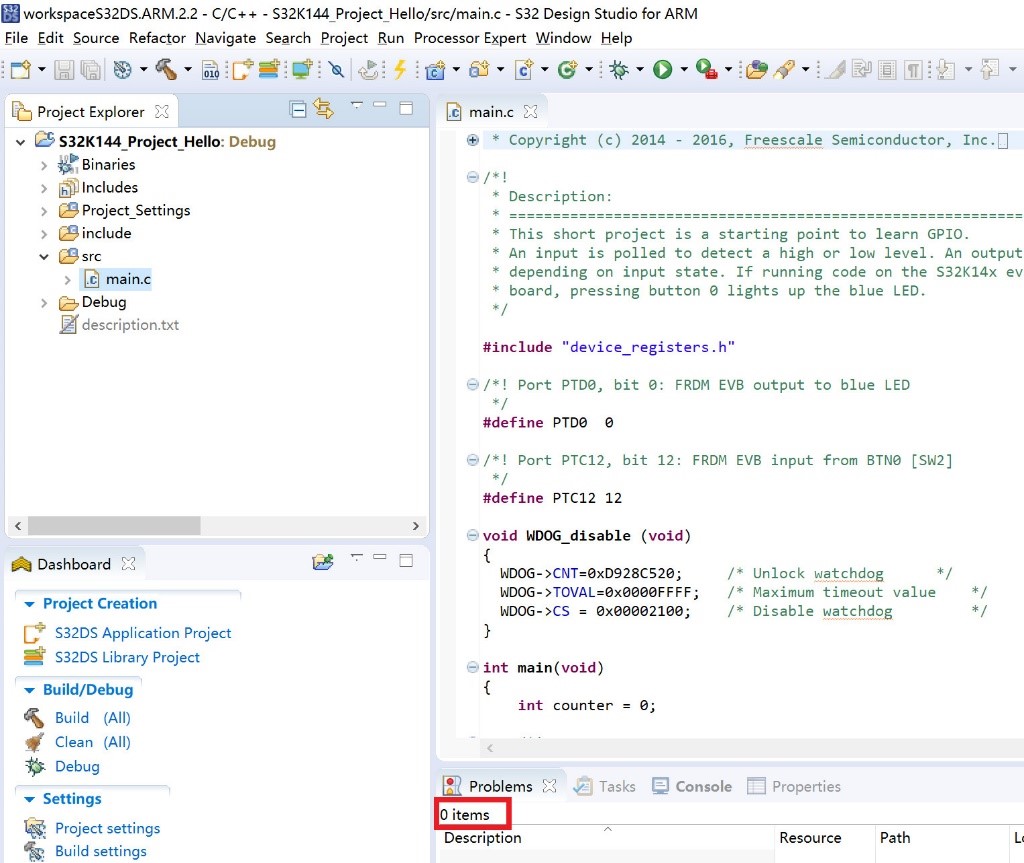Open the Project menu
The width and height of the screenshot is (1024, 863).
coord(344,38)
